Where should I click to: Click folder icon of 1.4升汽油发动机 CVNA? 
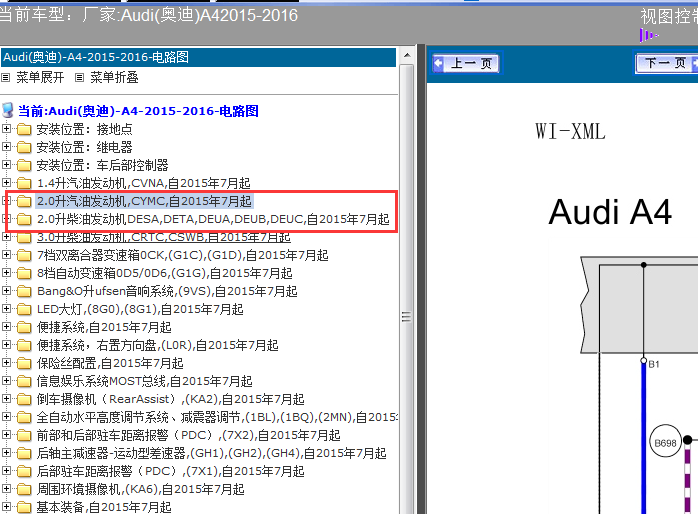pyautogui.click(x=24, y=183)
